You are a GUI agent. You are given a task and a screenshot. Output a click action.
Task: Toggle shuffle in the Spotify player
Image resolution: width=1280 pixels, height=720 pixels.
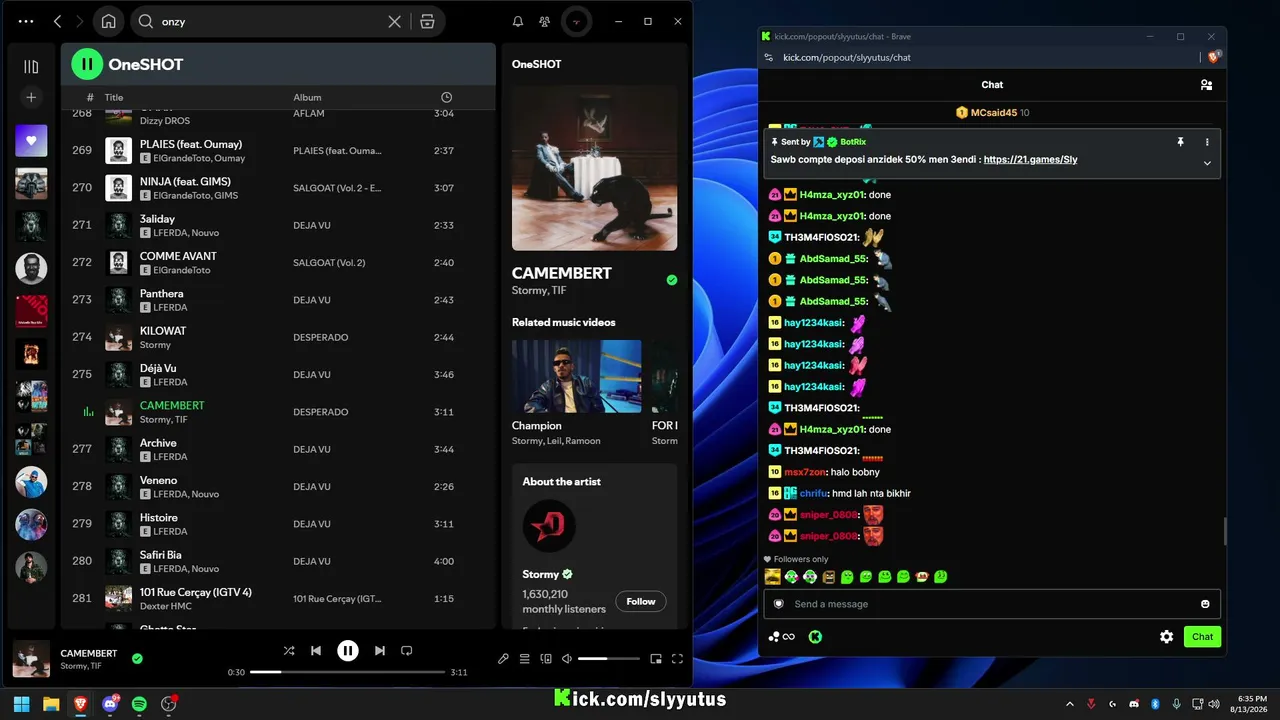point(289,651)
